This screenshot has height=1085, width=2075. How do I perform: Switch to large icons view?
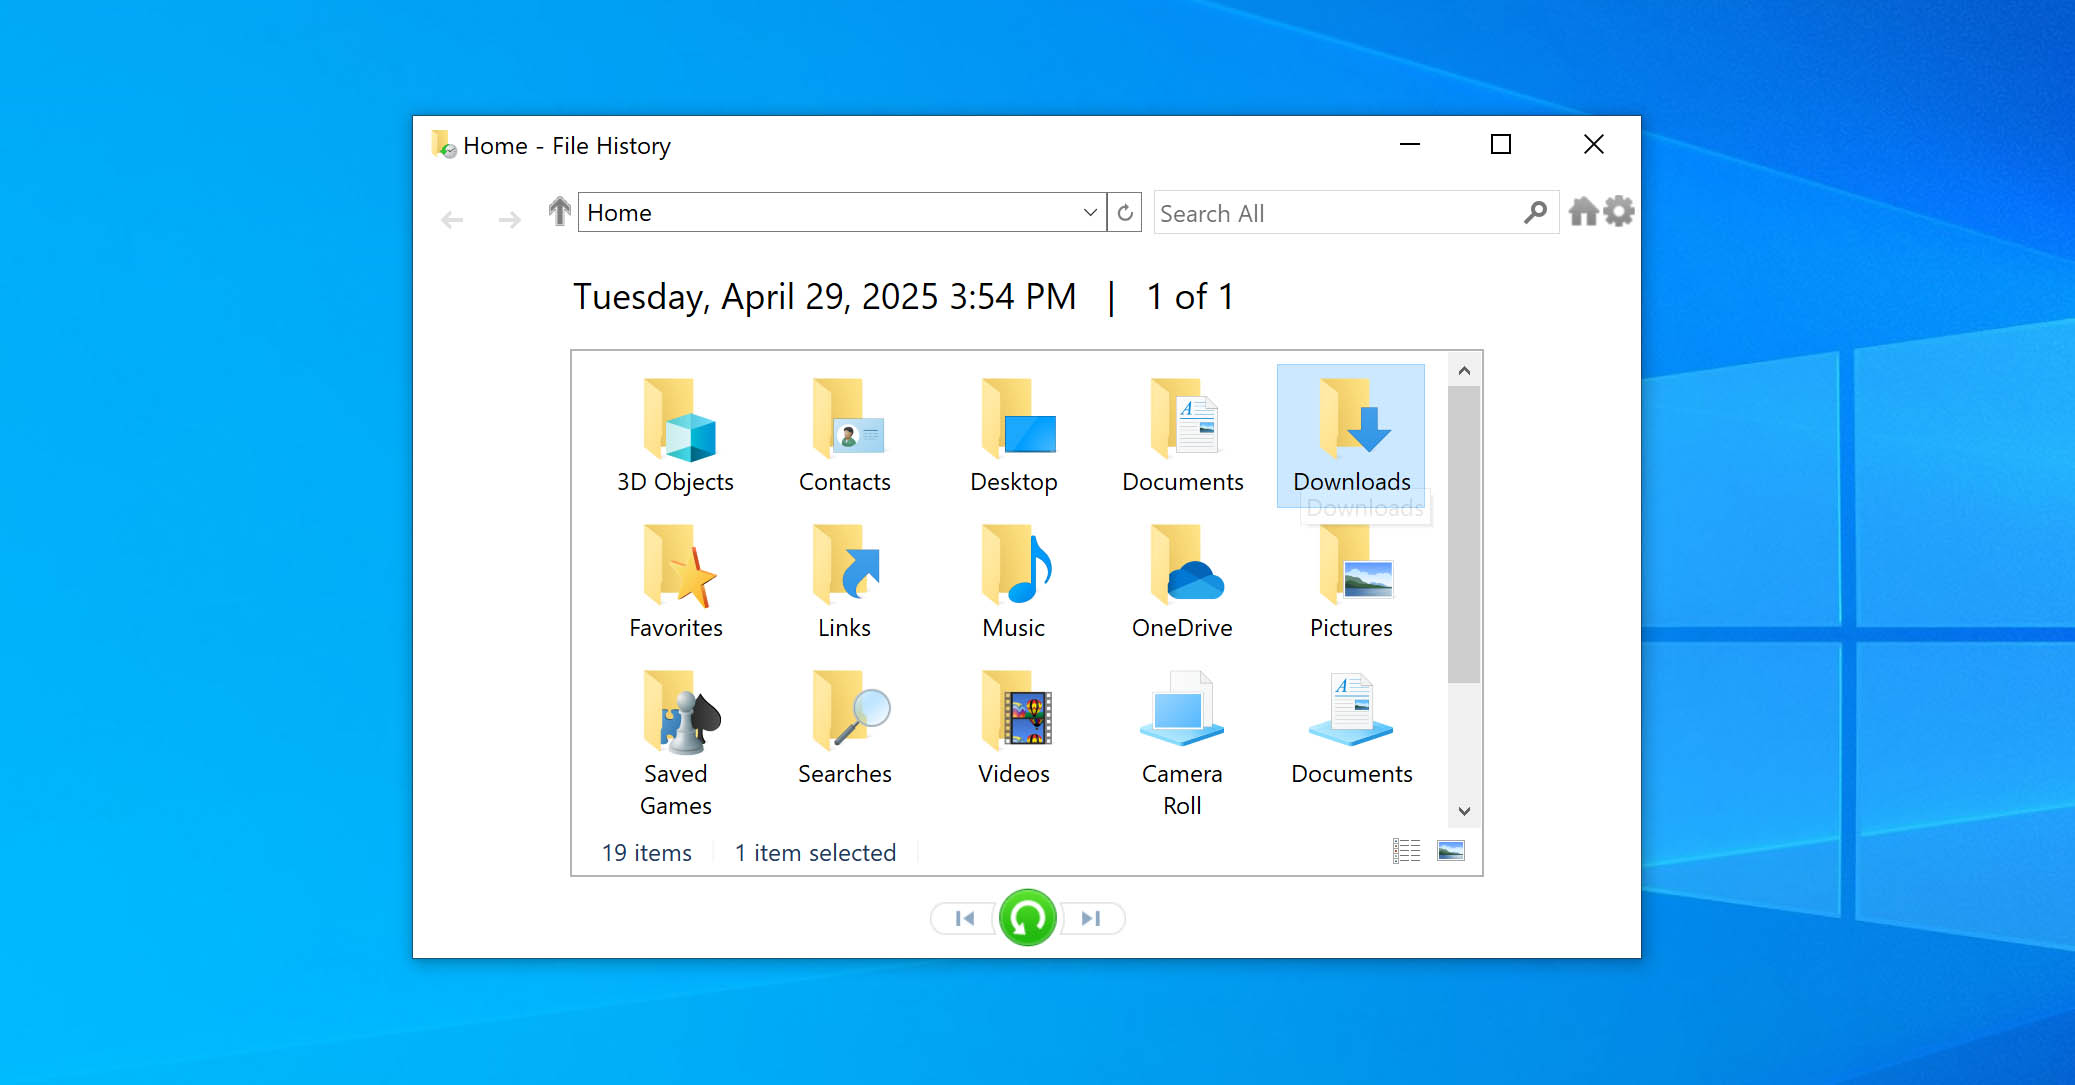click(1450, 851)
